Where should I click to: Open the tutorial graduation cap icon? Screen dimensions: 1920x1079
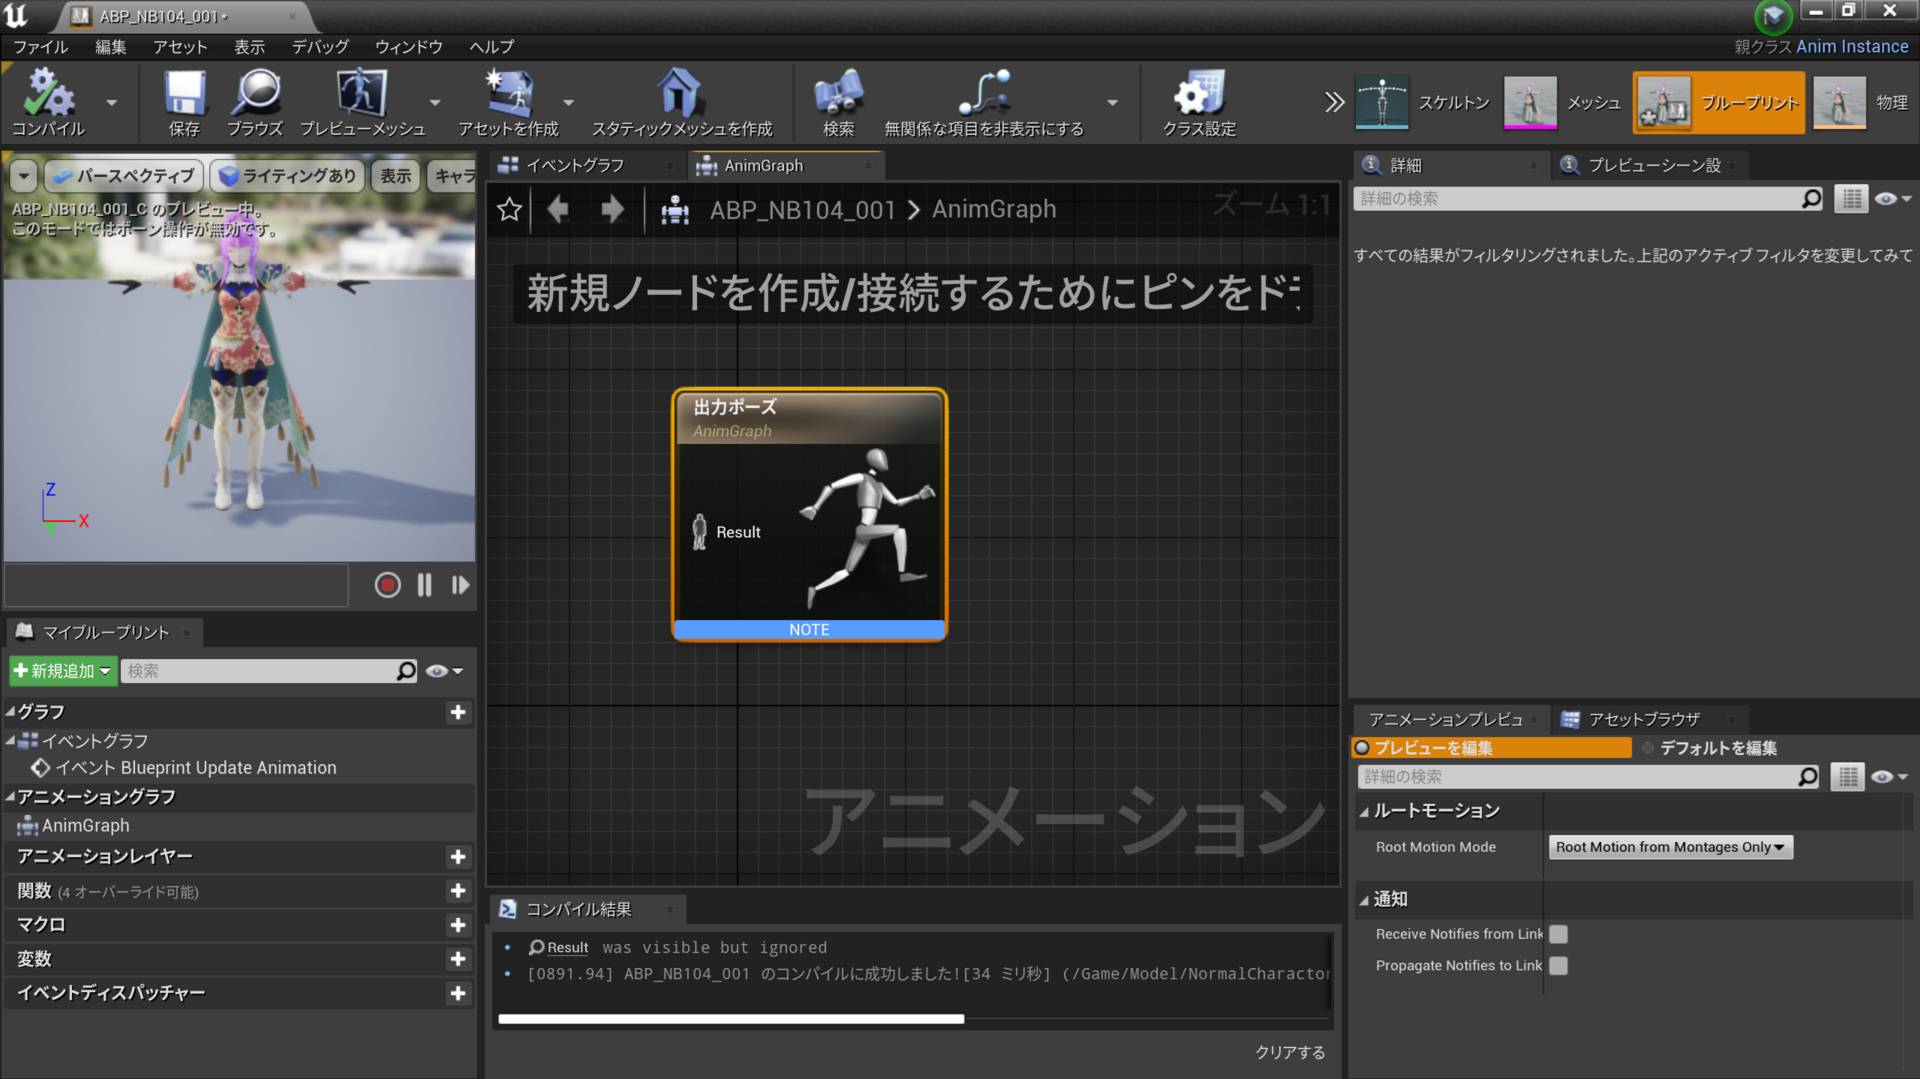click(1773, 16)
